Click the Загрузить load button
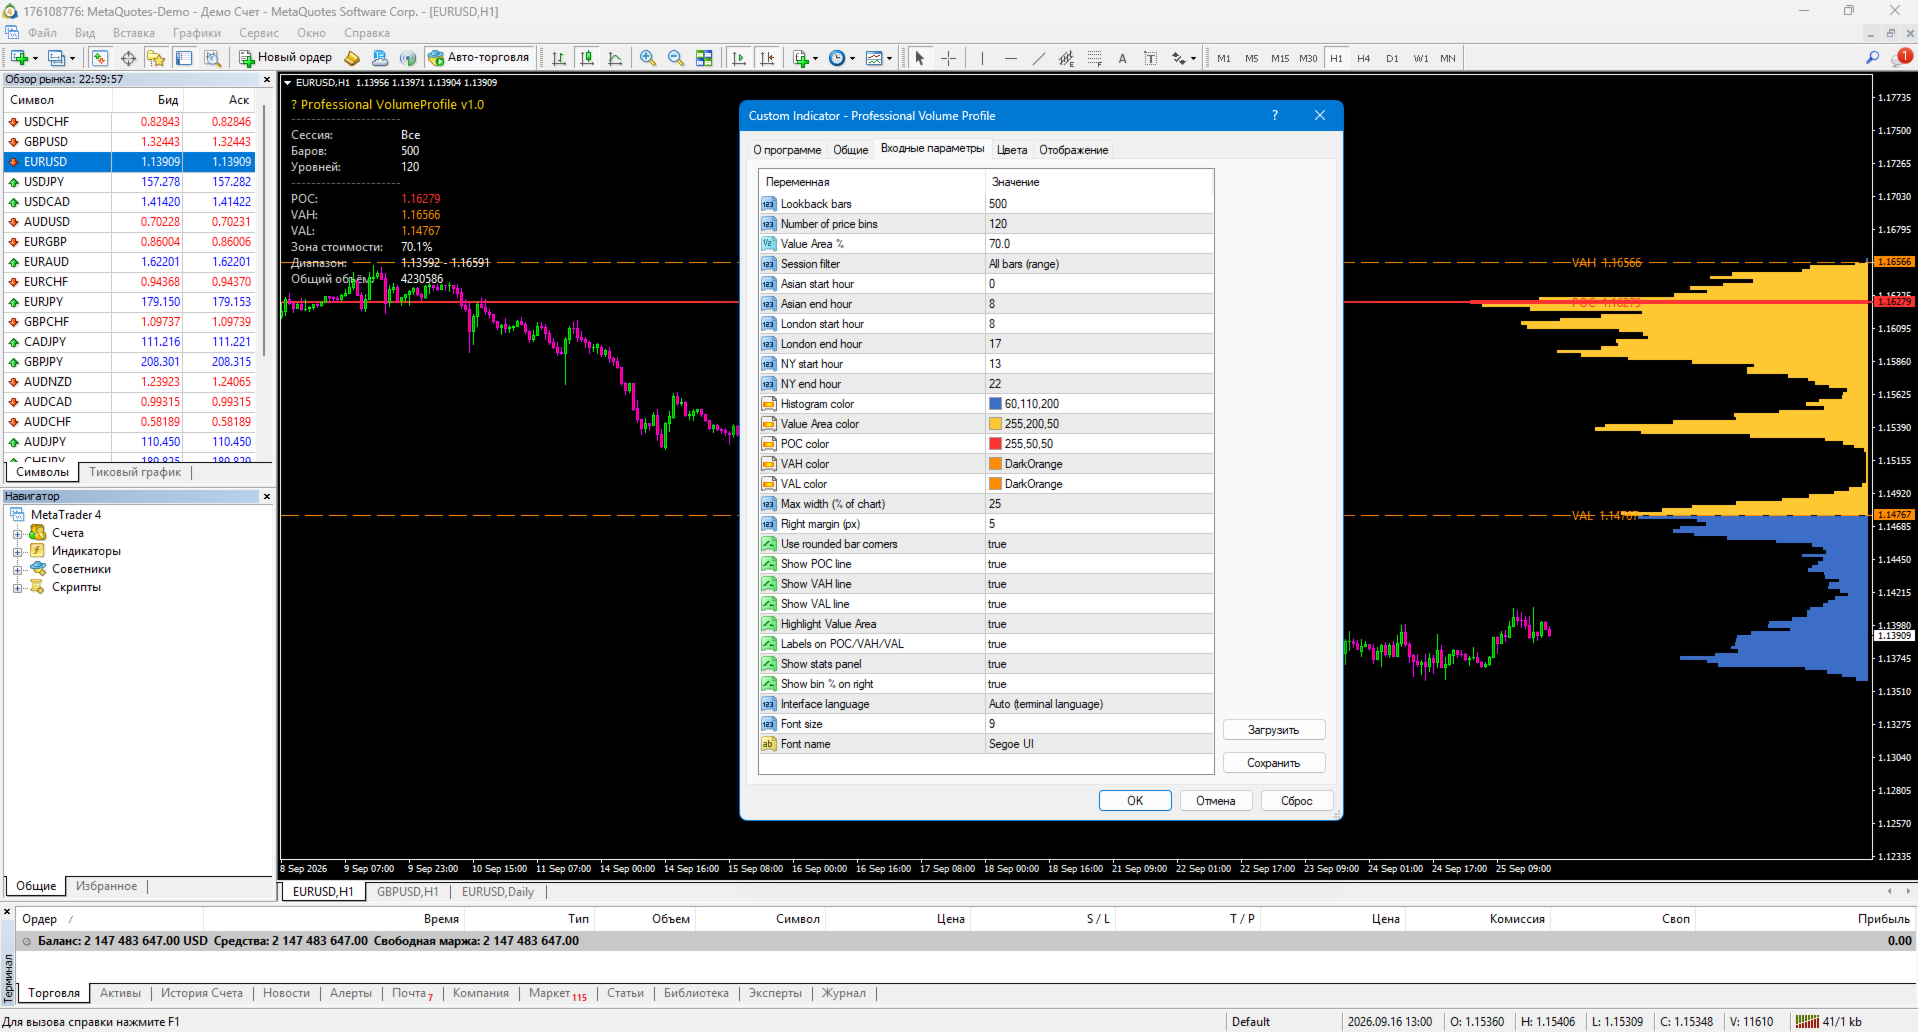The image size is (1918, 1032). (x=1273, y=730)
